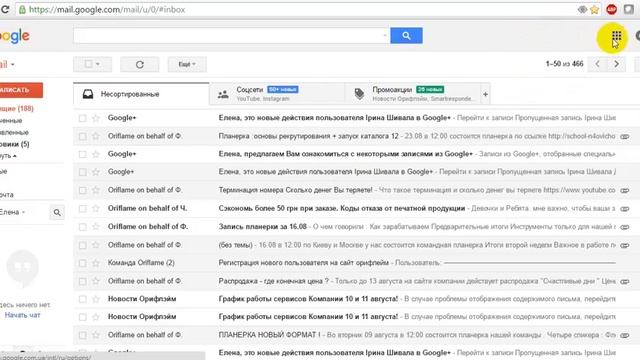Click attachment icon on Терминация номера email
The height and width of the screenshot is (360, 640).
(x=624, y=191)
